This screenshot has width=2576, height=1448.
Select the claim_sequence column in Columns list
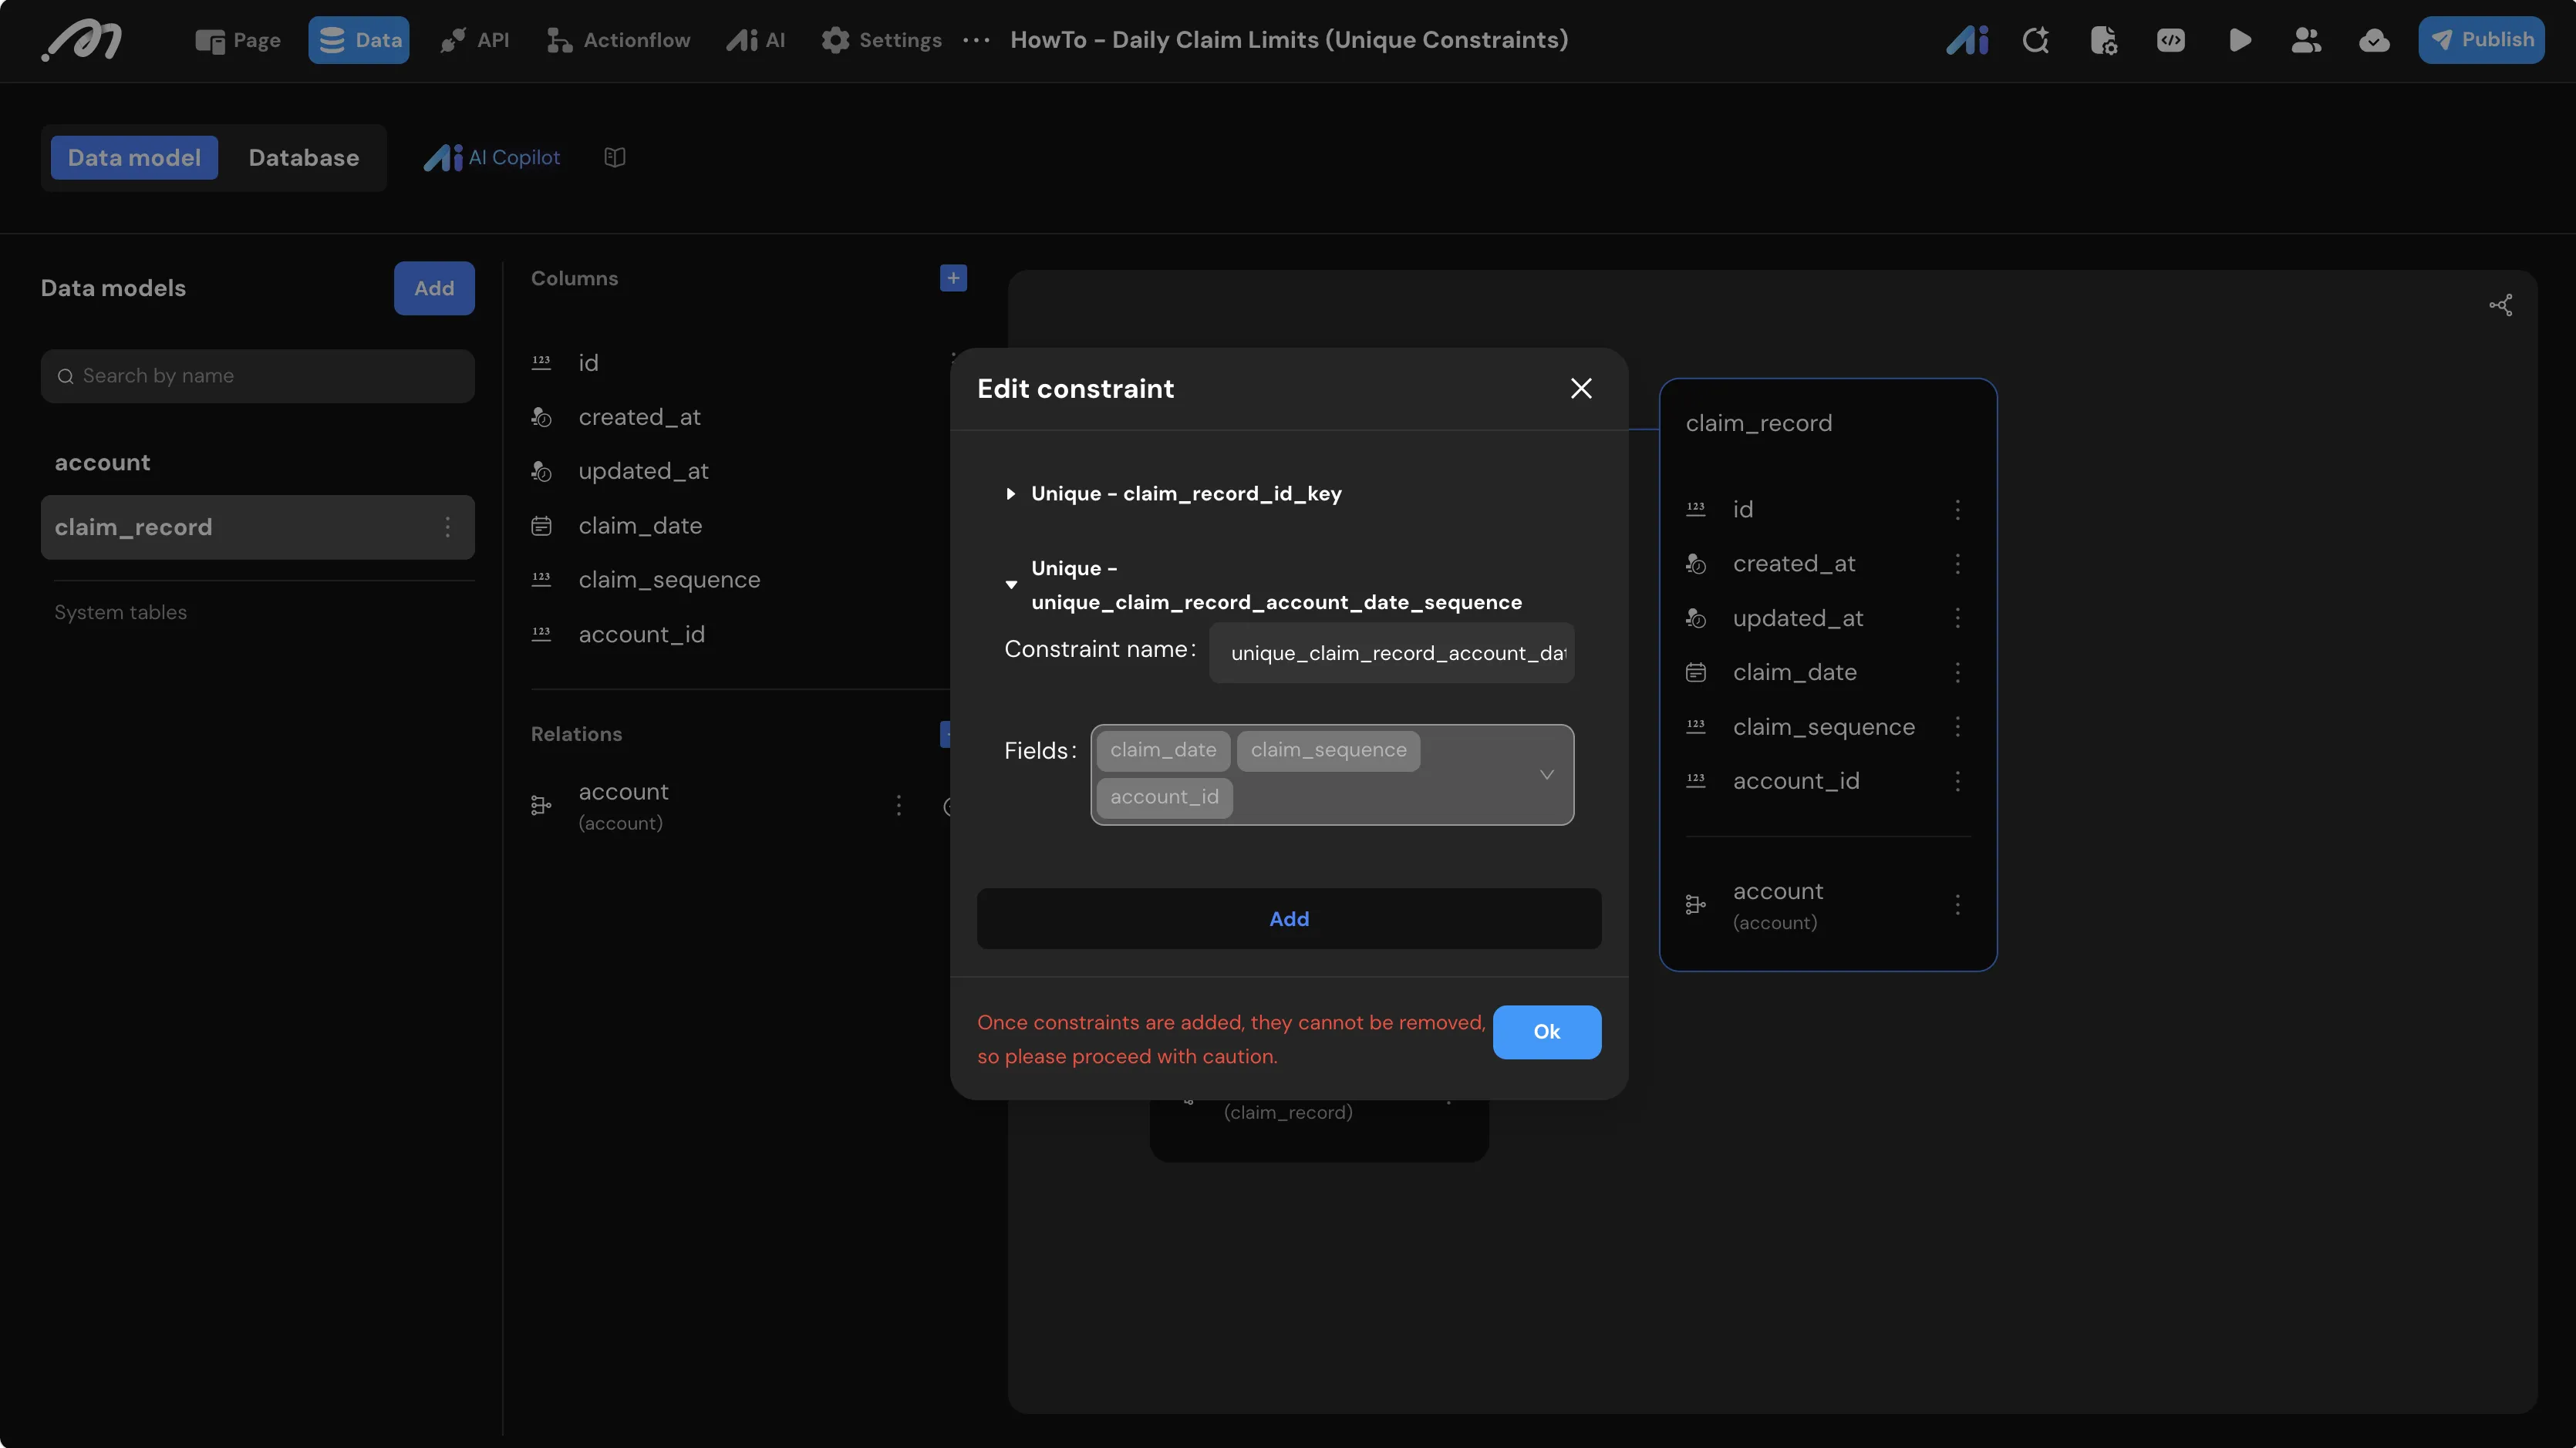point(669,580)
